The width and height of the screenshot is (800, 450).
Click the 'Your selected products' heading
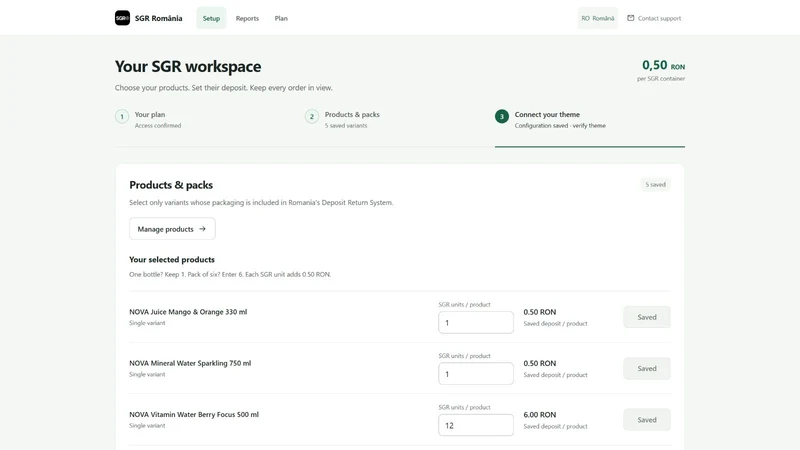pos(172,259)
